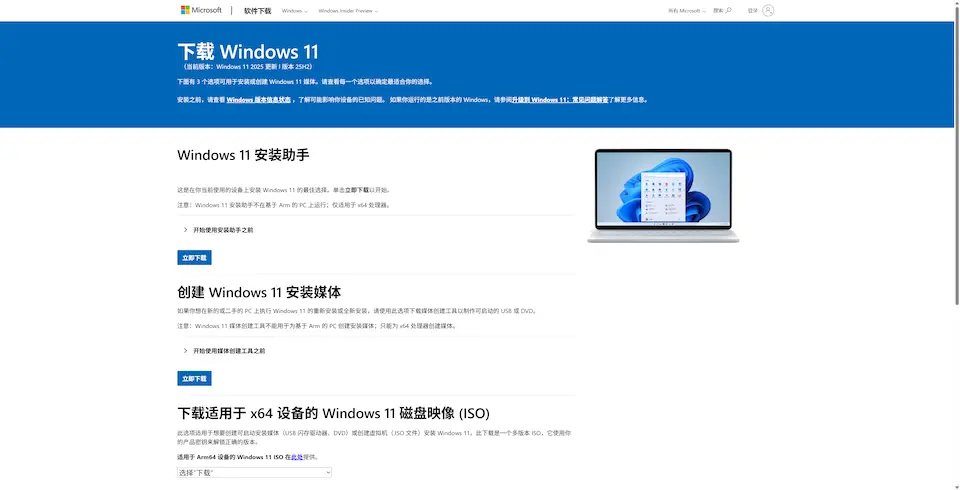Screen dimensions: 960x490
Task: Click the 下载 Windows 11 heading
Action: point(248,52)
